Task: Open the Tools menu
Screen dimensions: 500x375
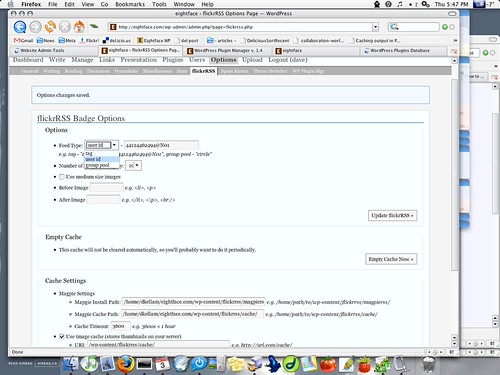Action: coord(159,4)
